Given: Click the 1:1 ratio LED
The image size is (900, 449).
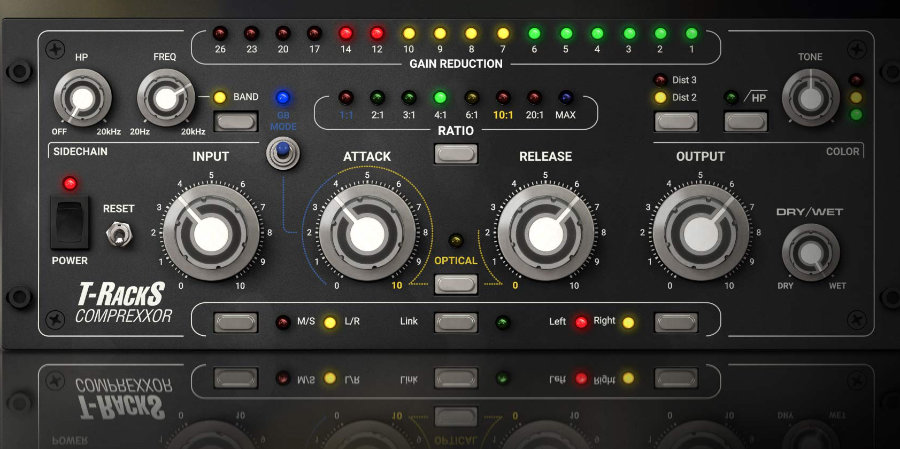Looking at the screenshot, I should 346,97.
